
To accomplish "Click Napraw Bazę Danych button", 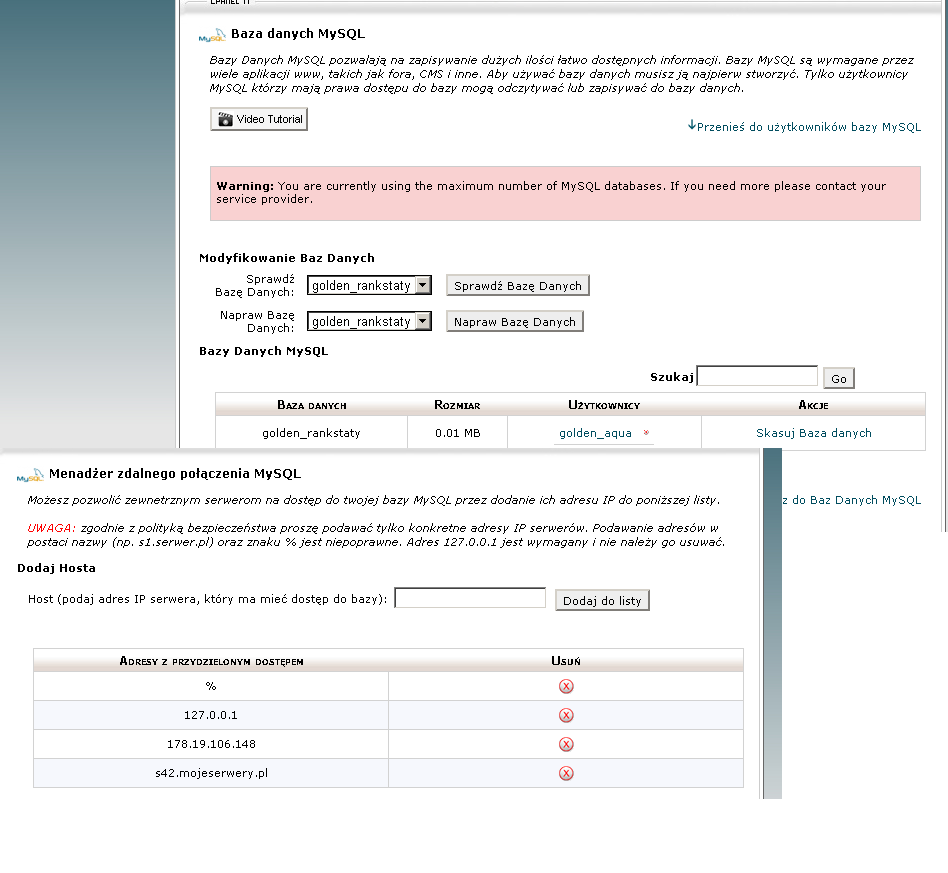I will click(515, 322).
